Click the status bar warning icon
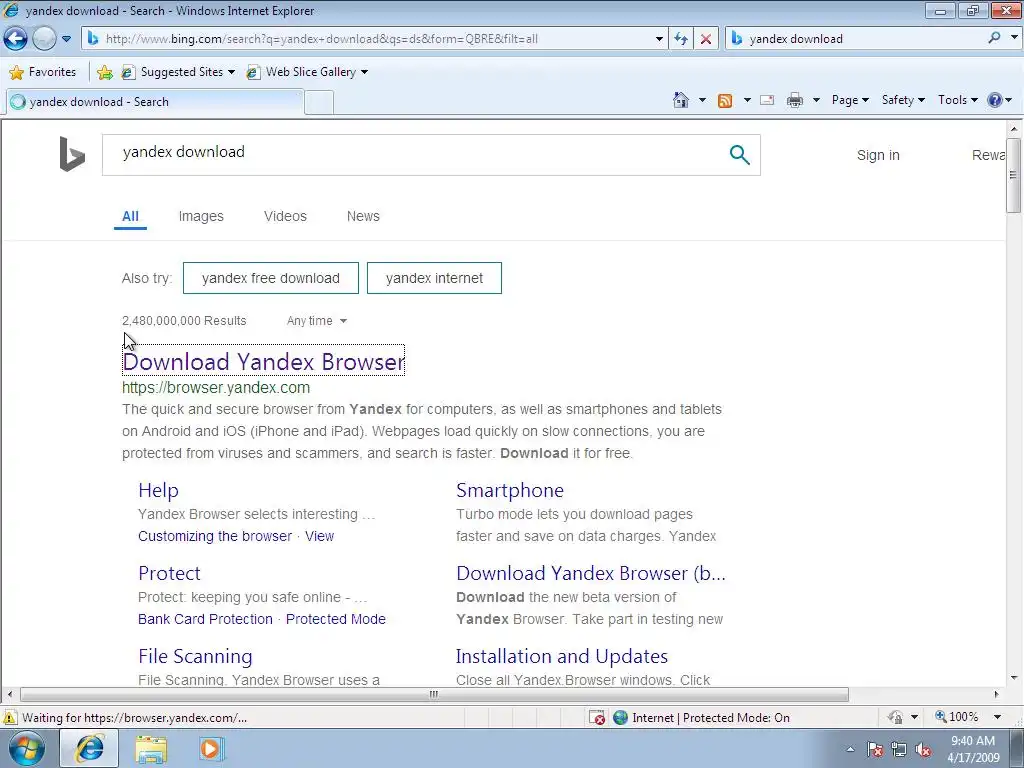Viewport: 1024px width, 768px height. point(10,718)
